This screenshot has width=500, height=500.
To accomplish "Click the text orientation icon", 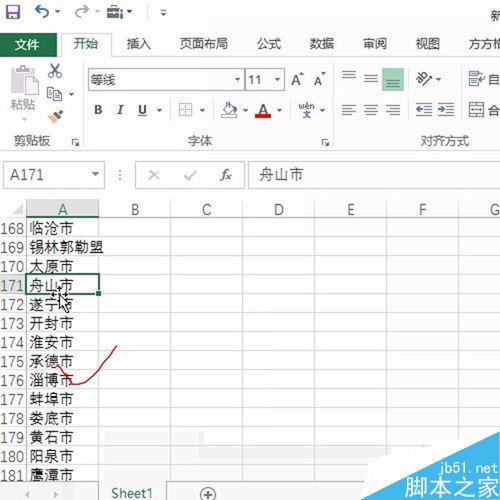I will [x=424, y=79].
